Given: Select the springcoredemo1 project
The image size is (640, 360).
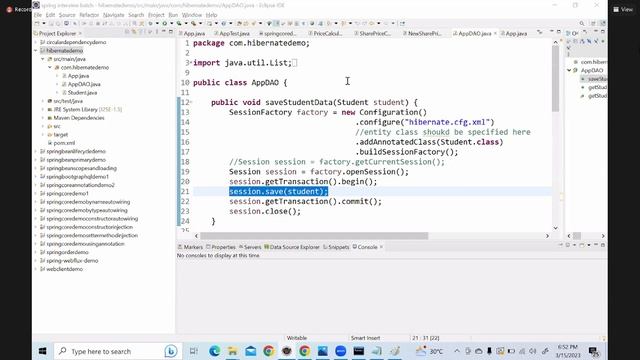Looking at the screenshot, I should (x=67, y=193).
